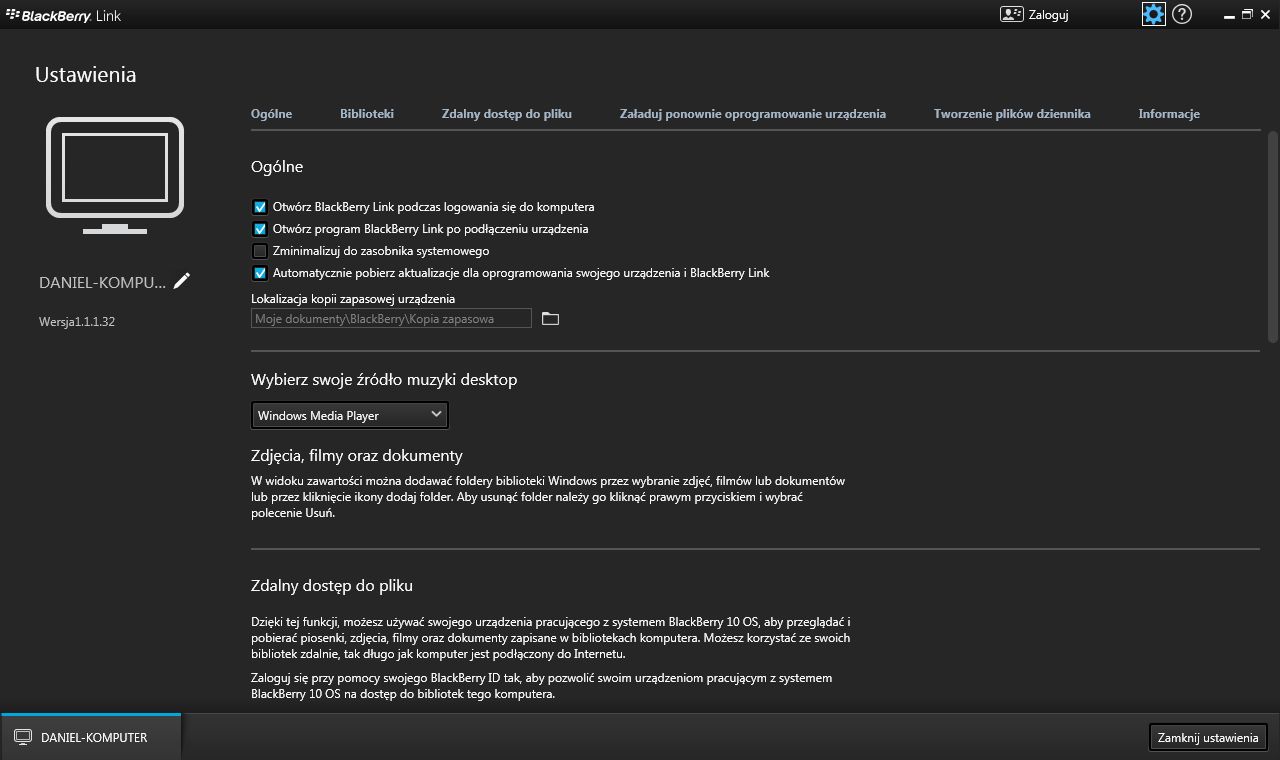Viewport: 1280px width, 760px height.
Task: Click the 'Wybierz swoje źródło muzyki desktop' heading
Action: click(x=384, y=380)
